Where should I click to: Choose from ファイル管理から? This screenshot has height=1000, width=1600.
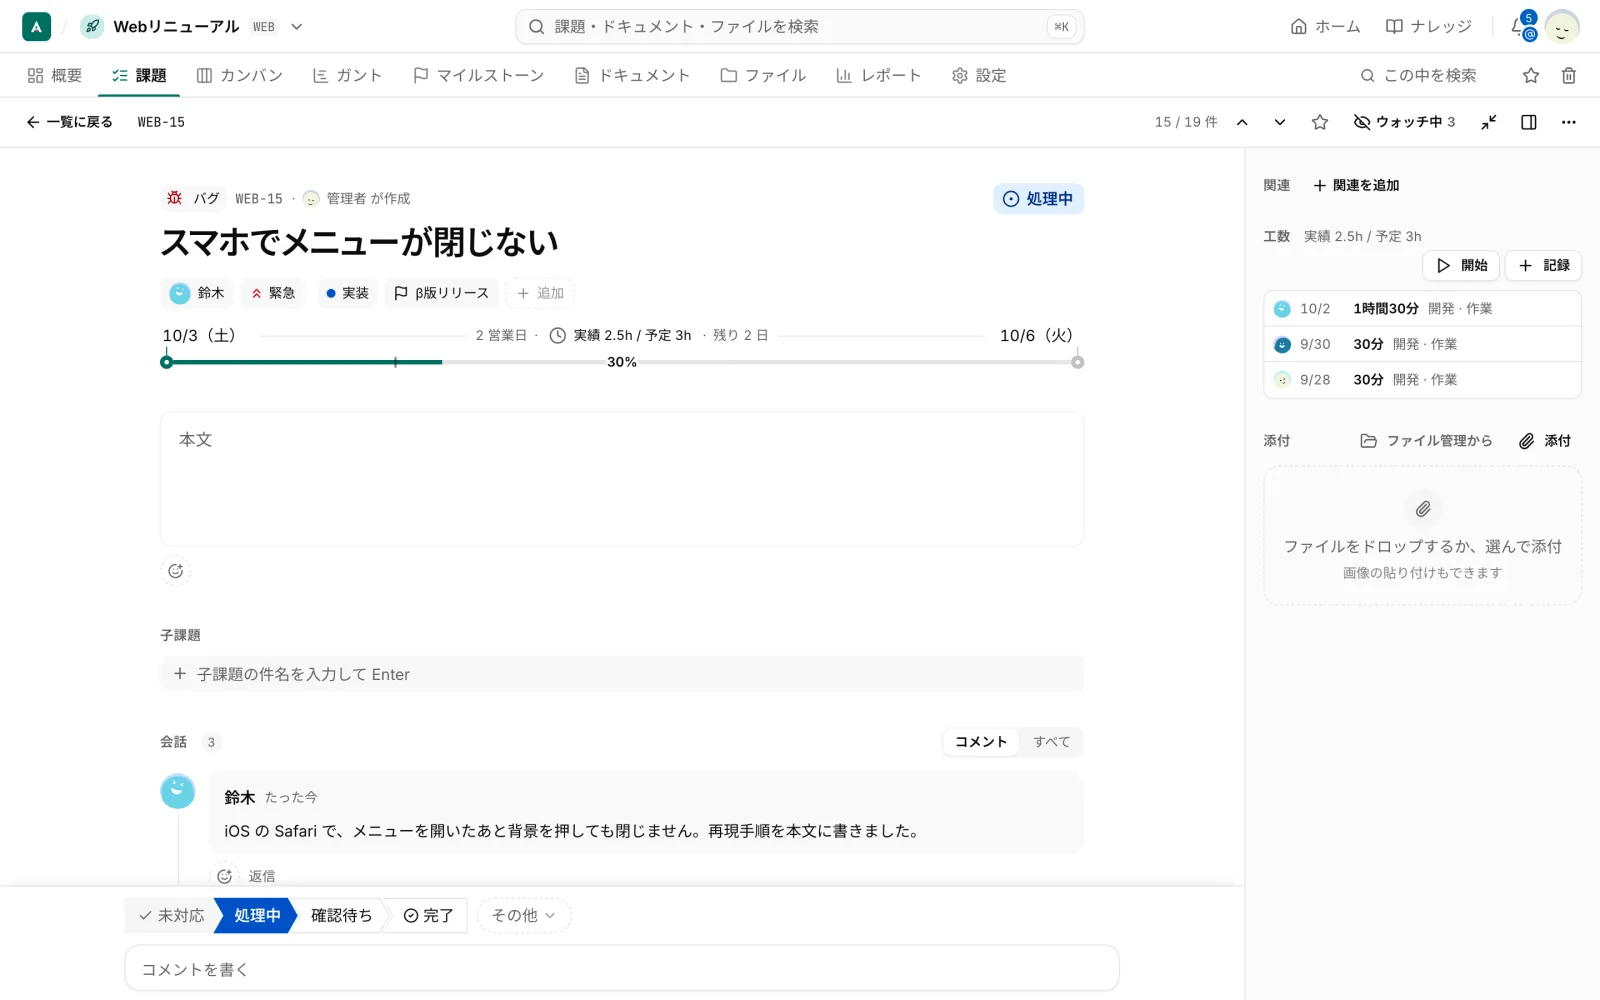coord(1426,441)
